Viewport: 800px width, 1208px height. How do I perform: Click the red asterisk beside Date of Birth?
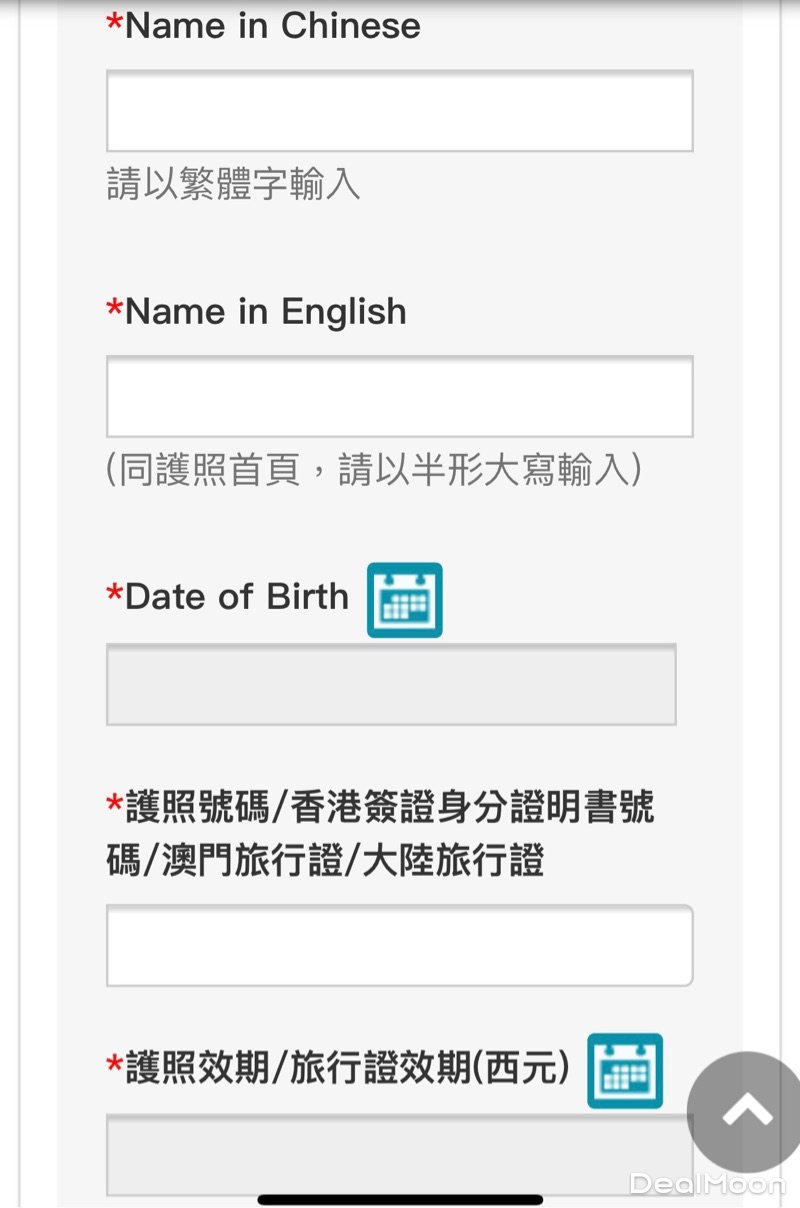[x=114, y=595]
